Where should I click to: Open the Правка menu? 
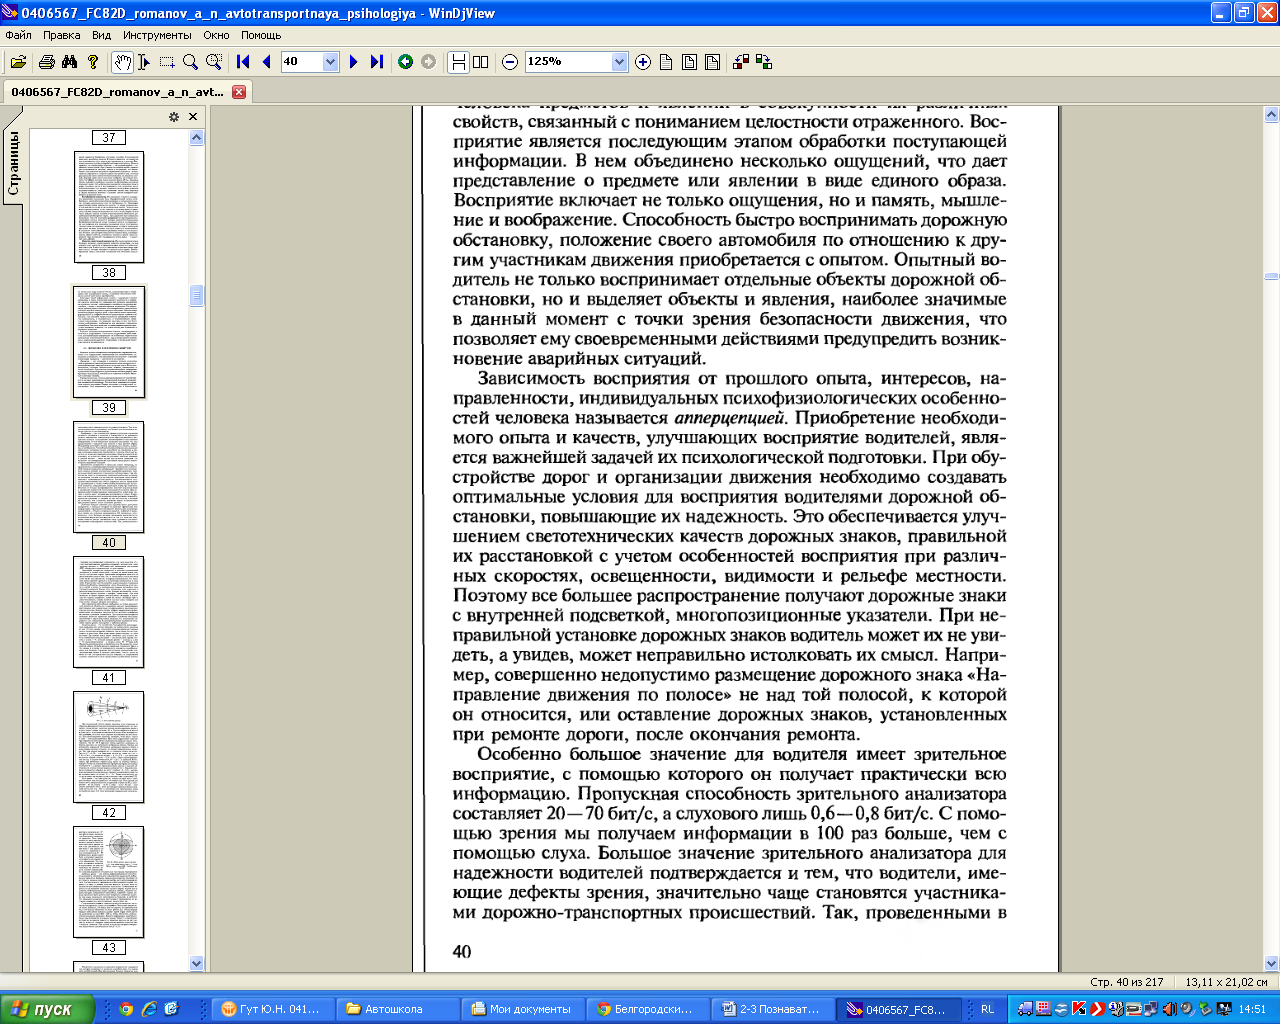(x=62, y=35)
